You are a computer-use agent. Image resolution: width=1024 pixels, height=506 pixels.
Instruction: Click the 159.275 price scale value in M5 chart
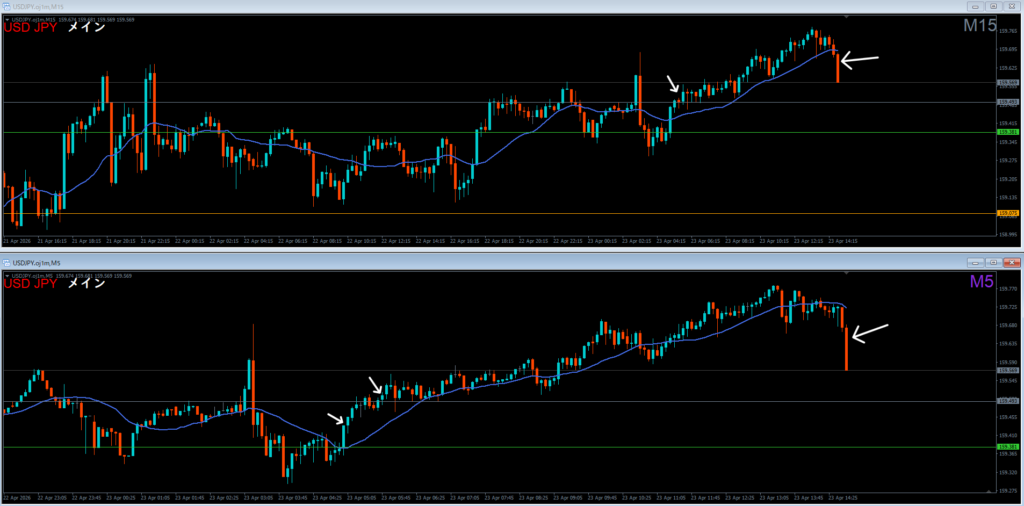point(1008,490)
